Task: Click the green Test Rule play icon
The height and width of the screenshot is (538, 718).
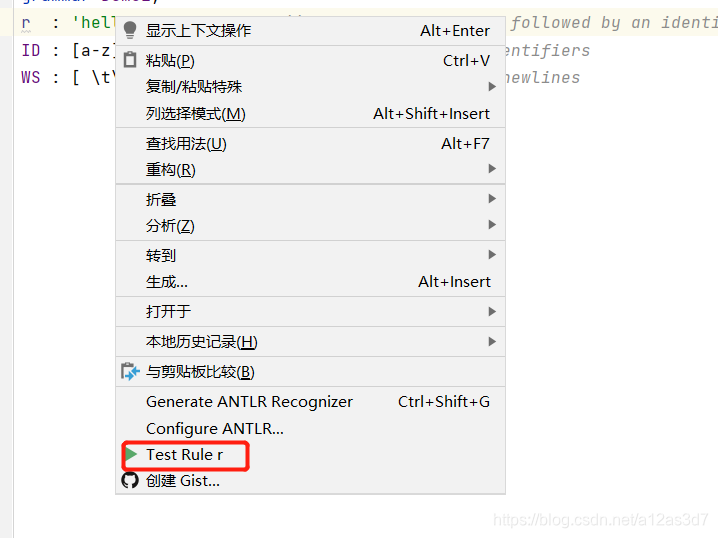Action: tap(132, 454)
